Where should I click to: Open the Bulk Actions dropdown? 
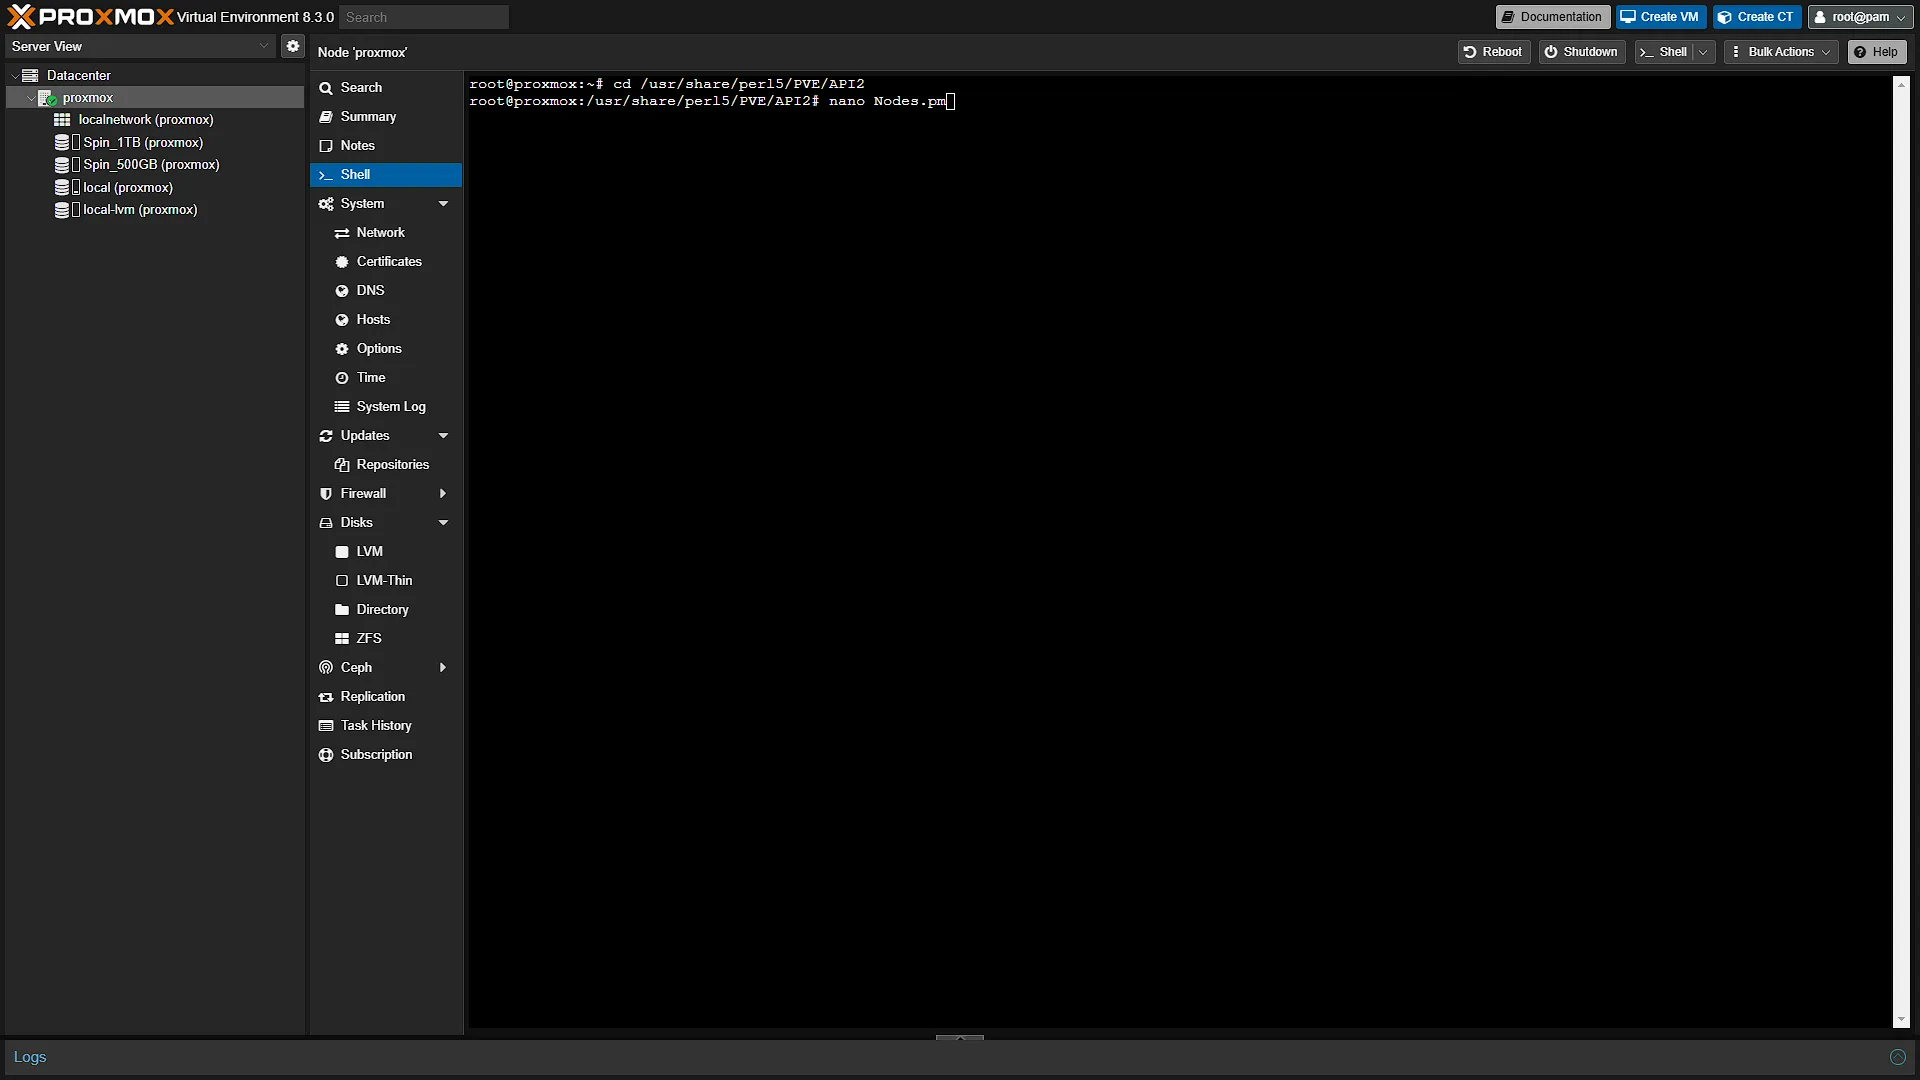coord(1781,52)
